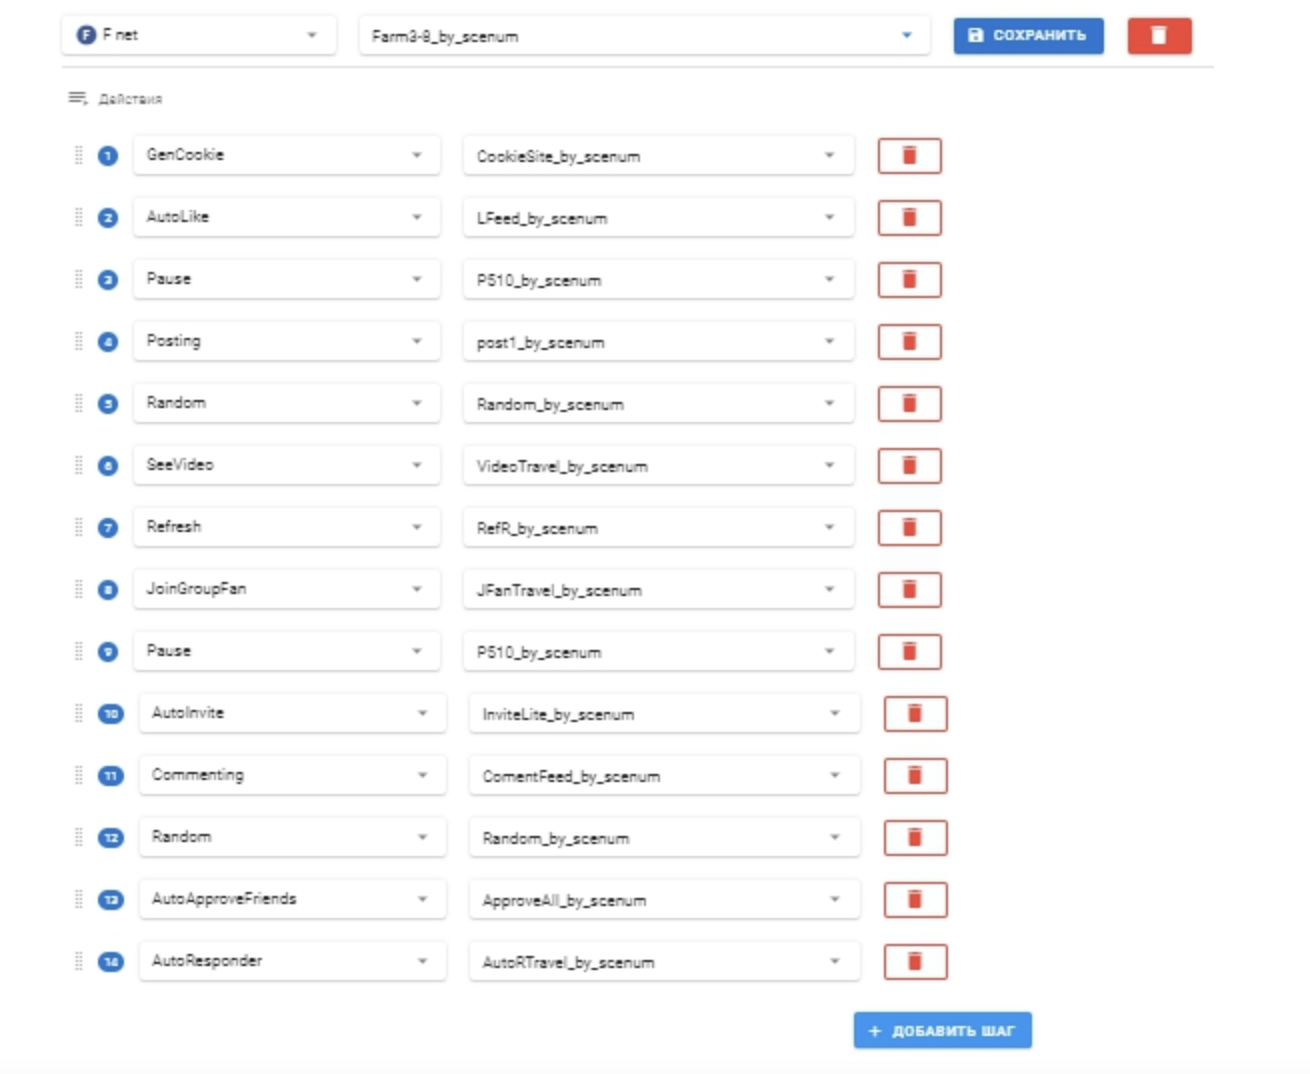Delete the GenCookie step with trash icon
This screenshot has height=1074, width=1310.
pyautogui.click(x=909, y=156)
